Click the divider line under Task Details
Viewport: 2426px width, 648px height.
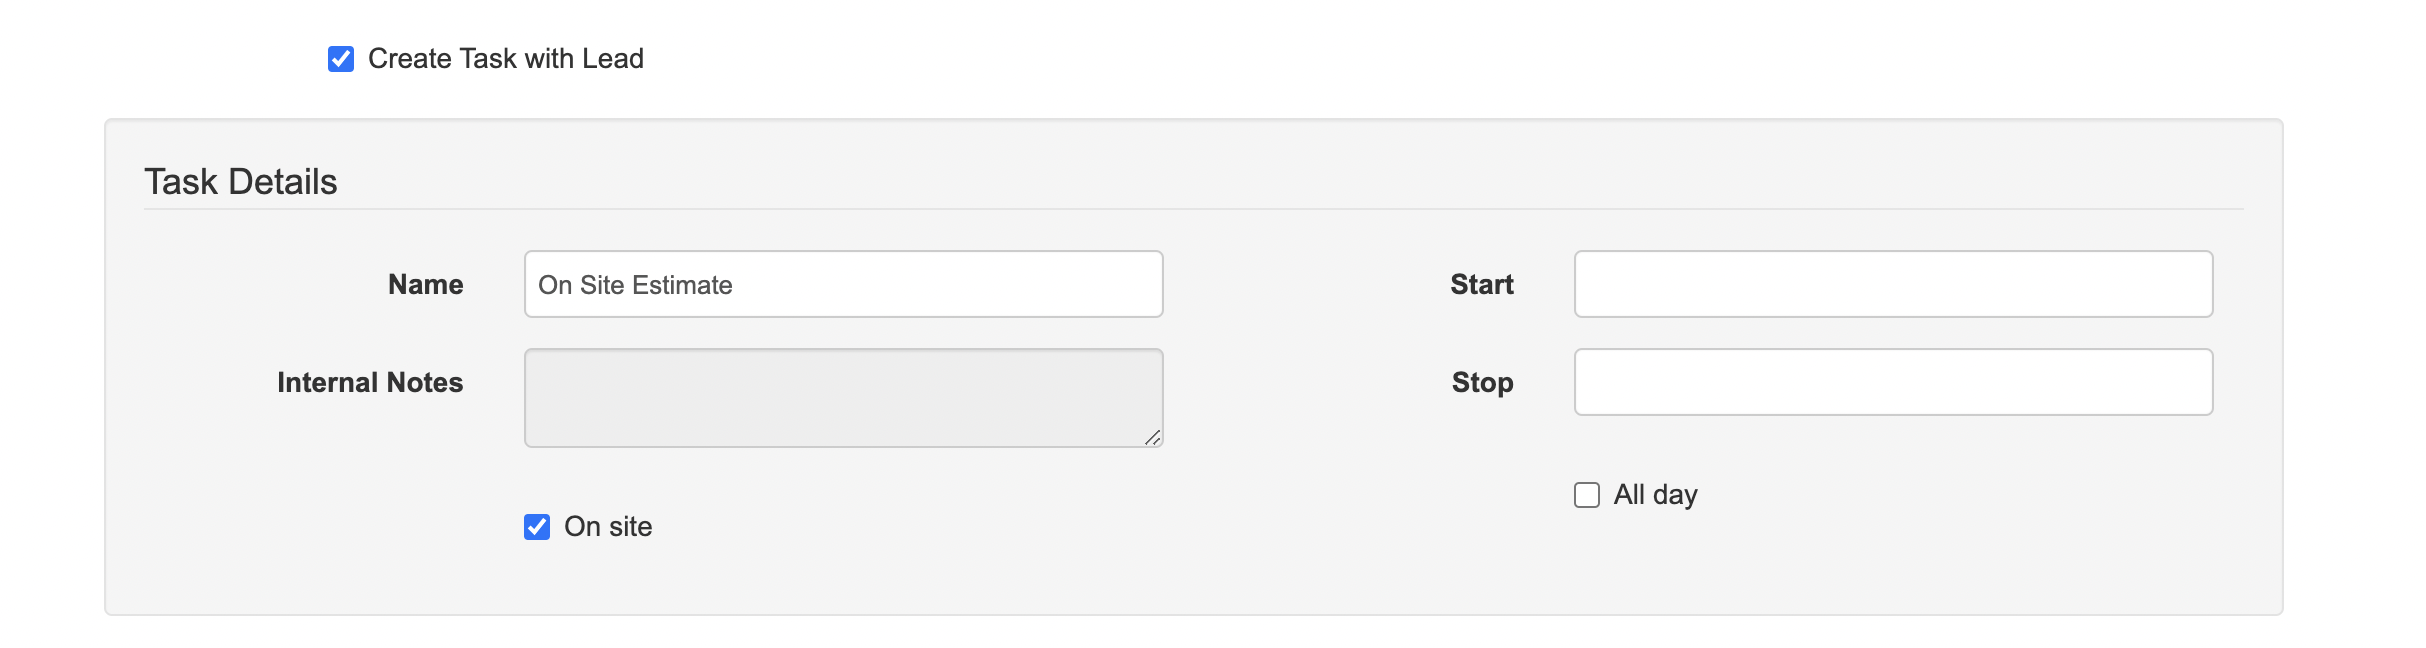[x=1192, y=209]
